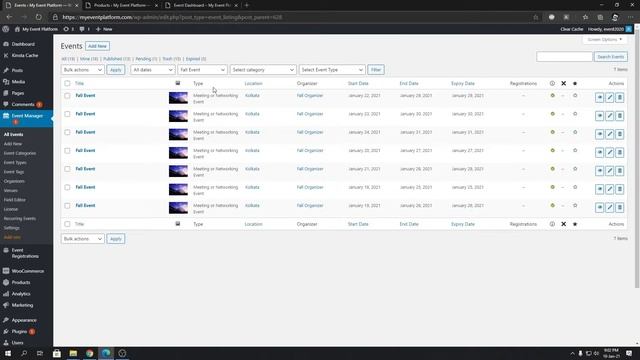This screenshot has height=360, width=640.
Task: Click the Add New event button
Action: pyautogui.click(x=97, y=46)
